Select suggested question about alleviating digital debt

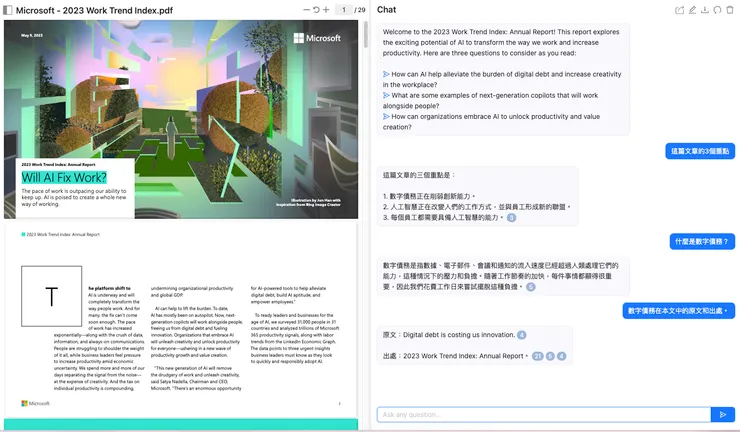(x=502, y=79)
